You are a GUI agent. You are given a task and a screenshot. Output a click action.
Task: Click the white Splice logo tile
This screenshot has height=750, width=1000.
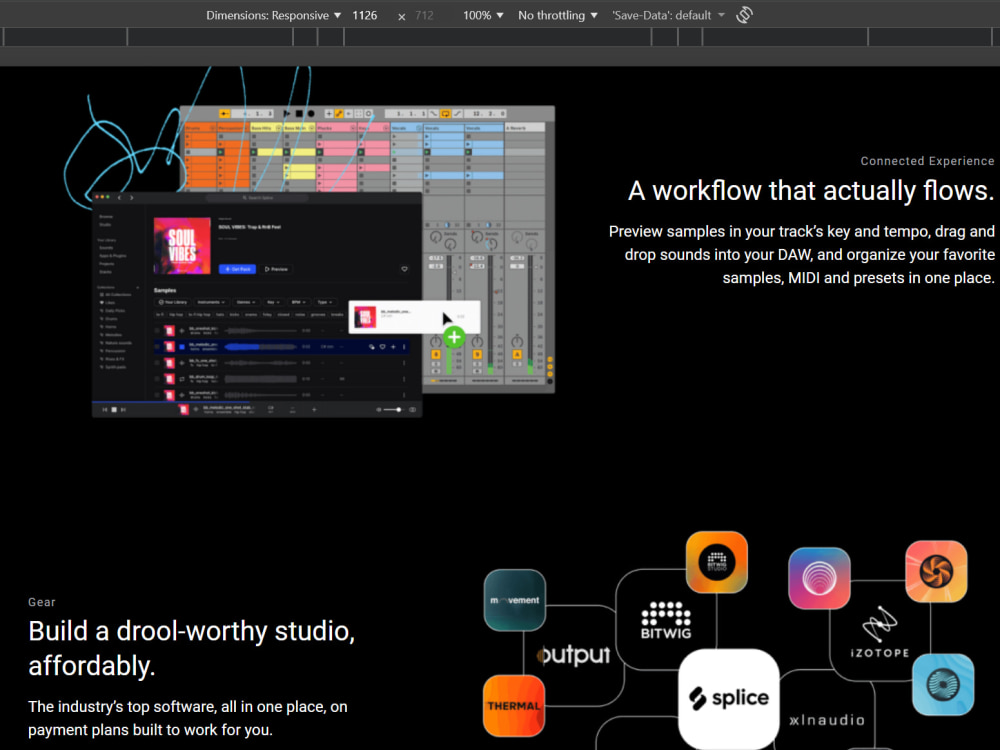[729, 698]
